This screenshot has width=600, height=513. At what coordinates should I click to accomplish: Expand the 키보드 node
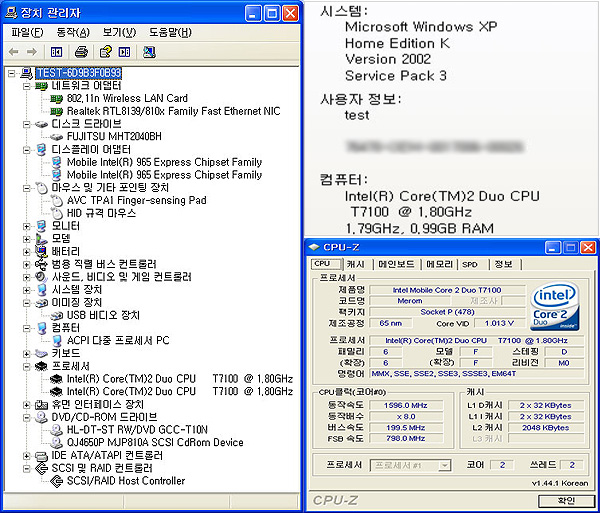26,353
